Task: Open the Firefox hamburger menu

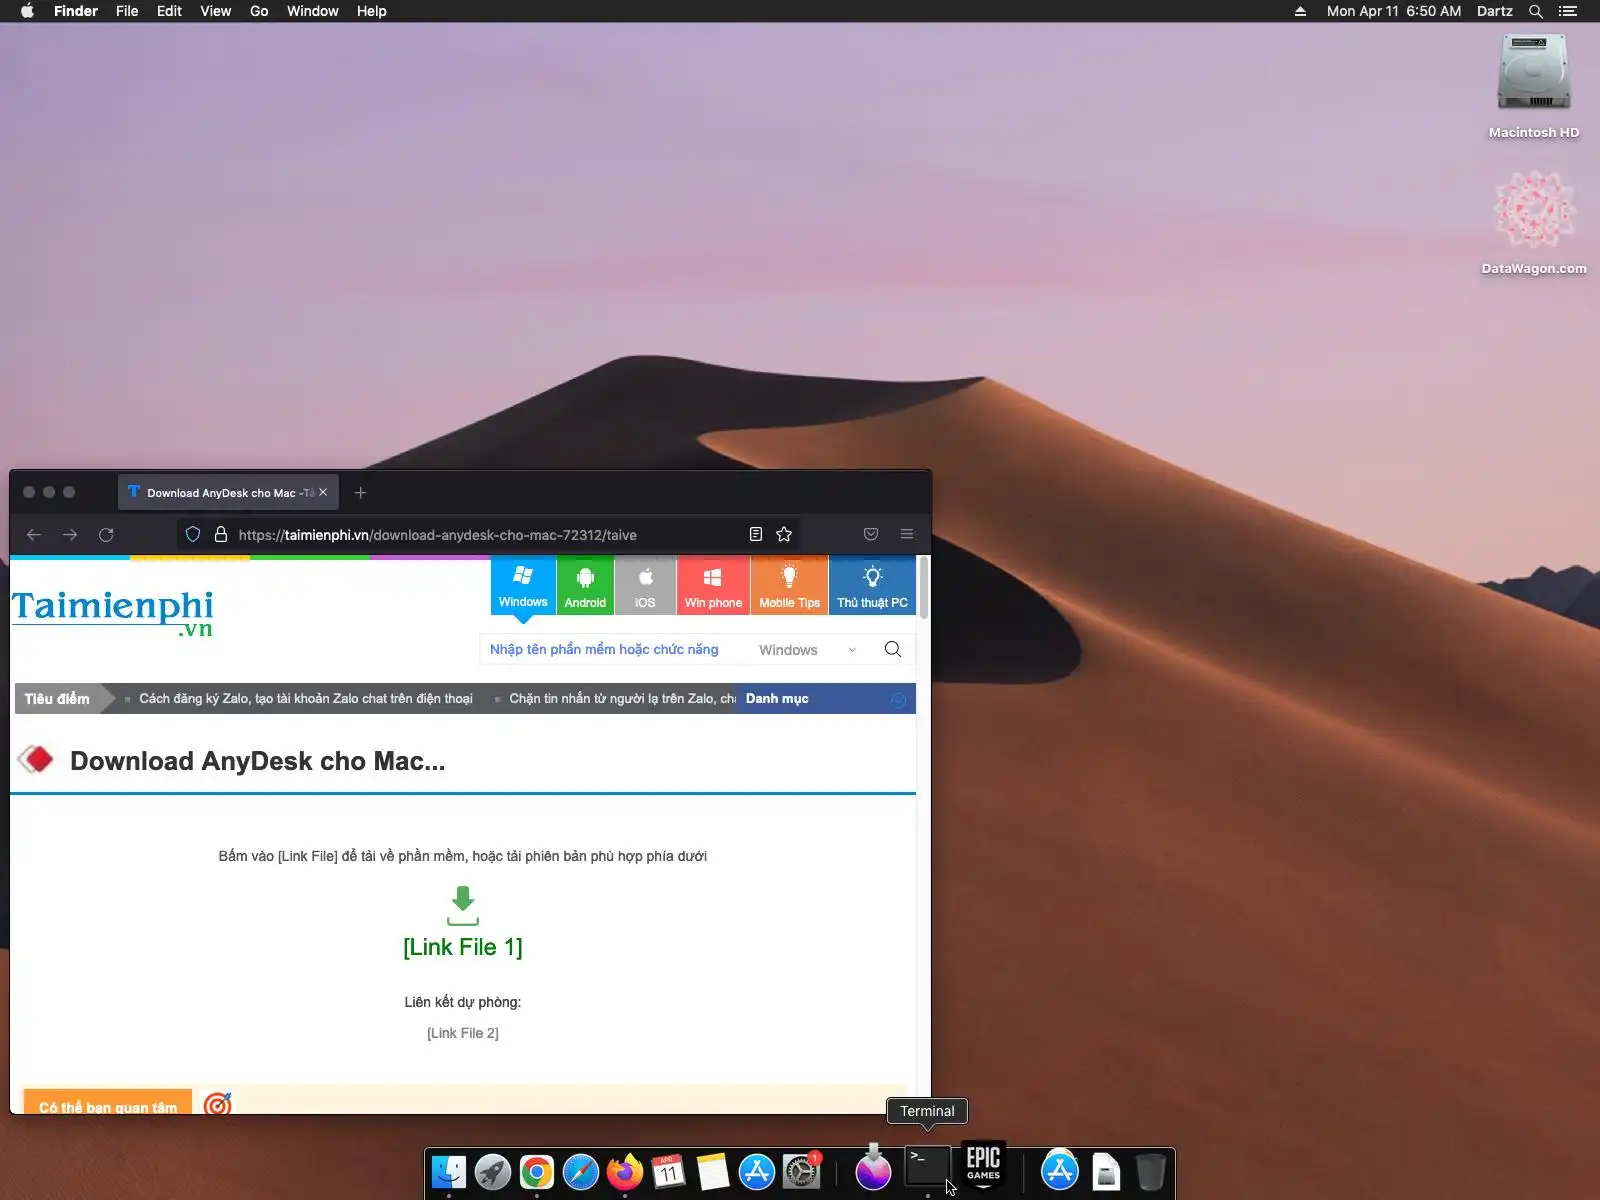Action: coord(907,535)
